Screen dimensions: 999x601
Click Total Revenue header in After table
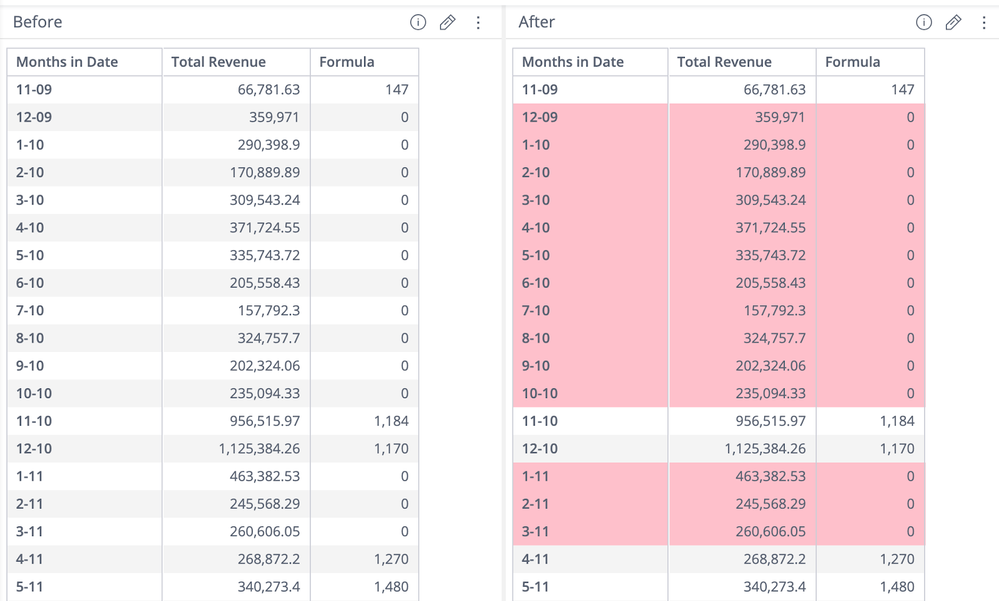click(724, 62)
